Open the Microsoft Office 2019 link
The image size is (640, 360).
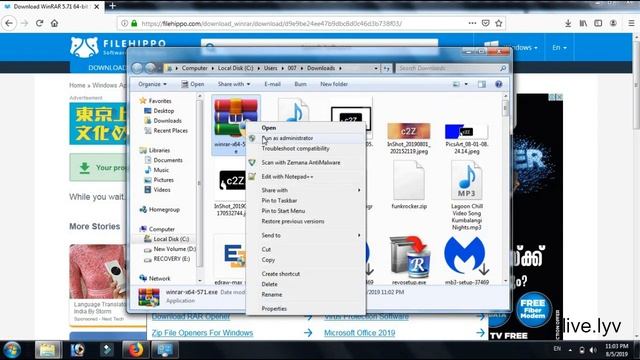pyautogui.click(x=360, y=333)
